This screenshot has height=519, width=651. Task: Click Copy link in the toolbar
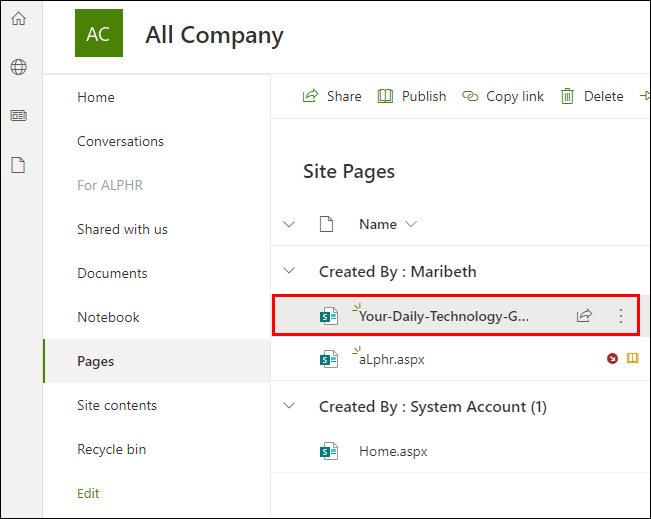click(503, 96)
